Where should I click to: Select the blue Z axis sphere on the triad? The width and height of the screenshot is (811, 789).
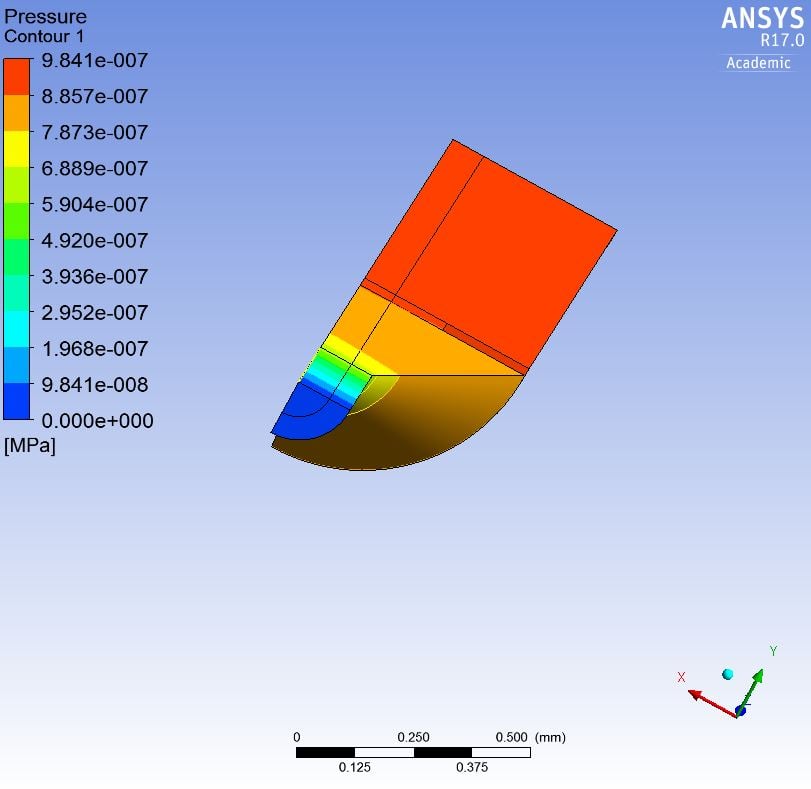click(x=741, y=711)
